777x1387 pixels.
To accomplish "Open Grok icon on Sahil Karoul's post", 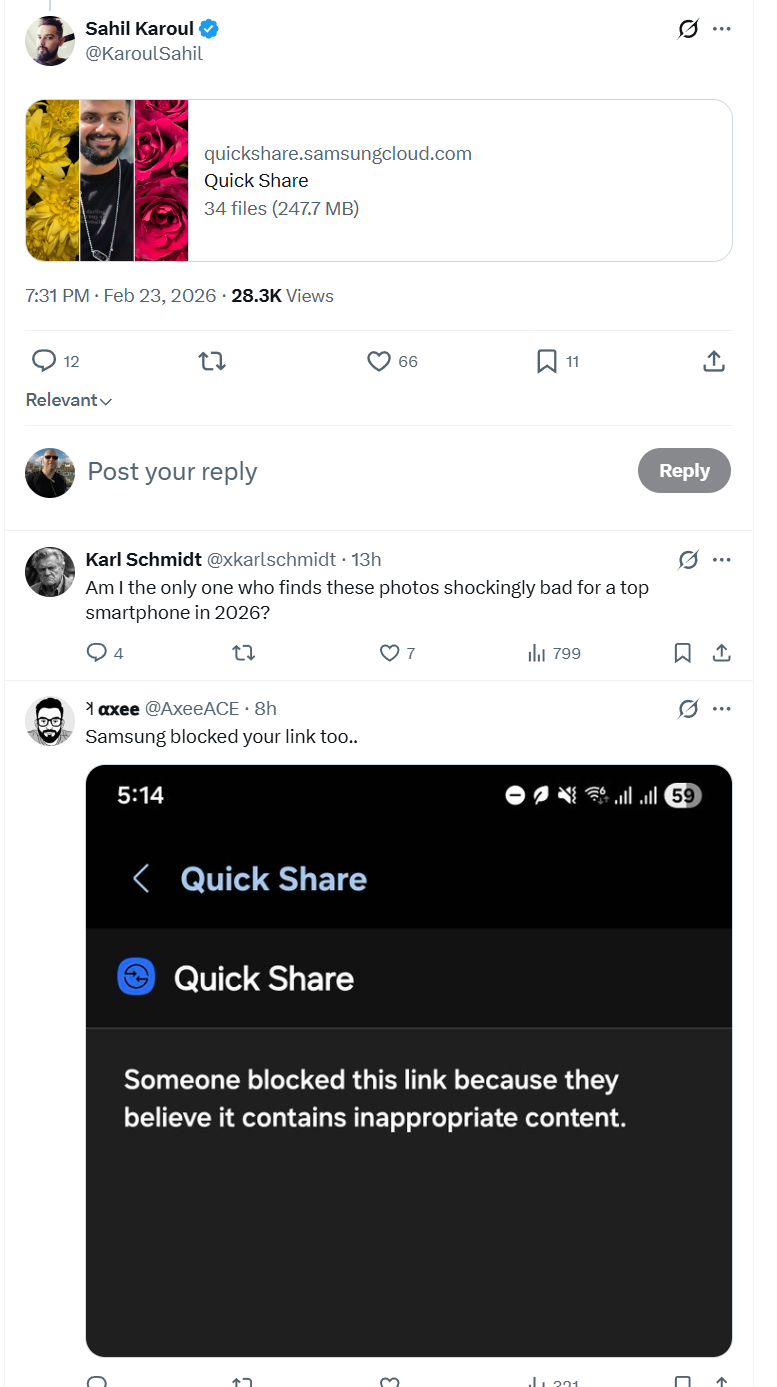I will pos(688,29).
